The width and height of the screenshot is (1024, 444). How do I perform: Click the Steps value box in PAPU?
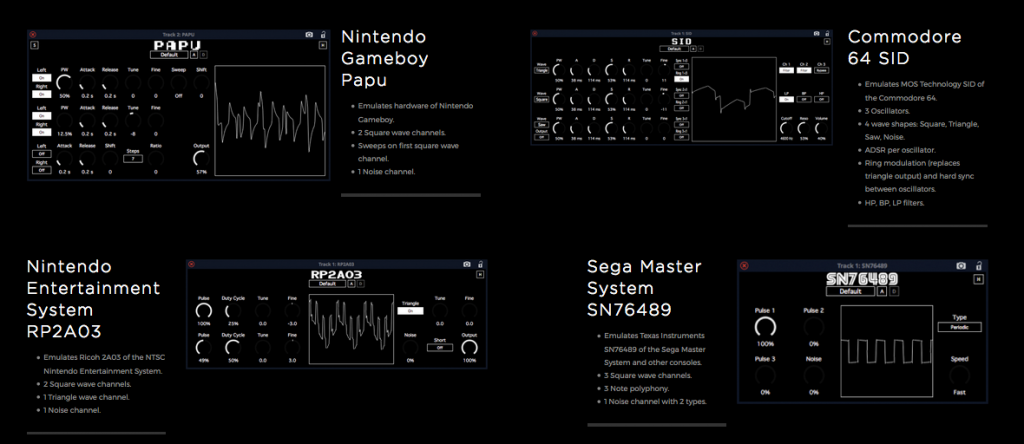point(133,158)
